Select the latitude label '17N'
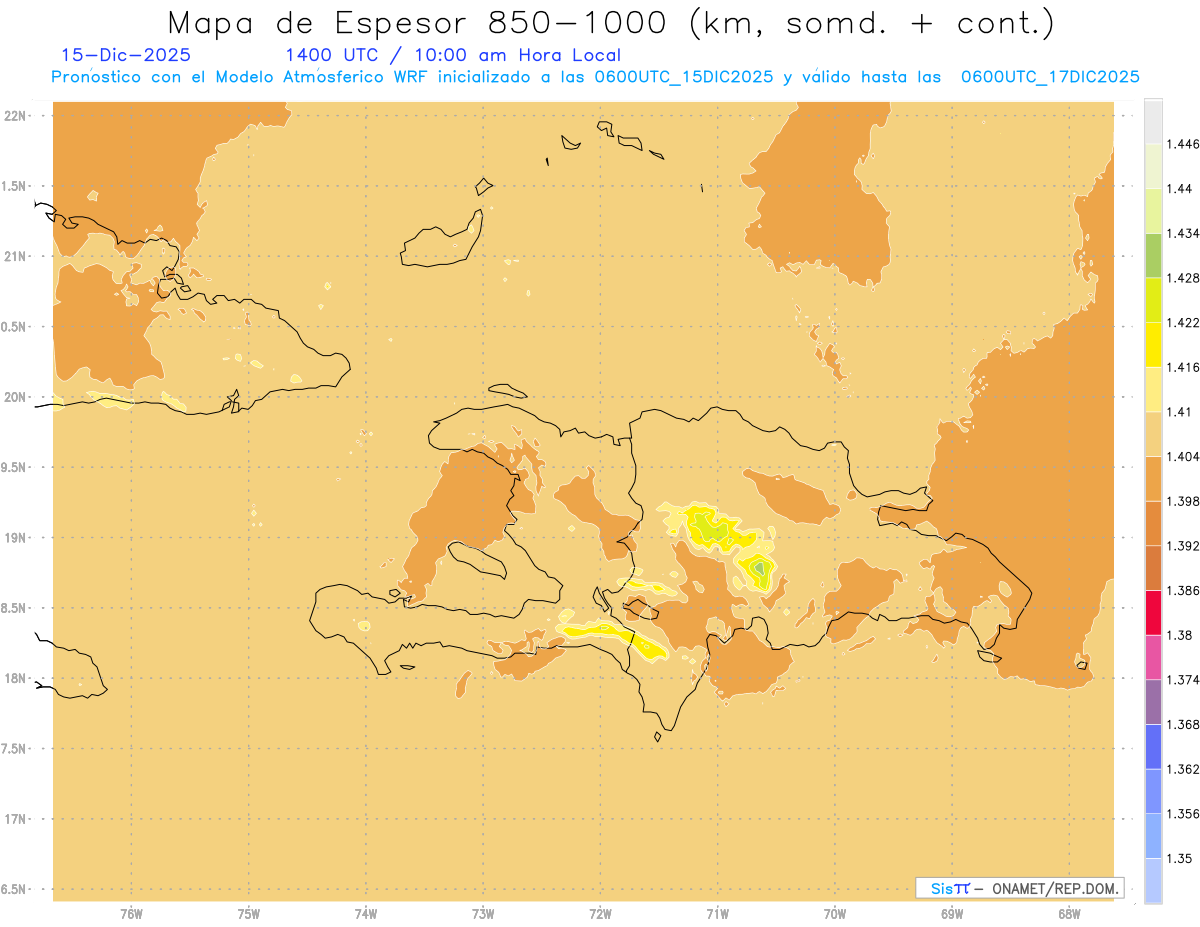 pyautogui.click(x=15, y=819)
